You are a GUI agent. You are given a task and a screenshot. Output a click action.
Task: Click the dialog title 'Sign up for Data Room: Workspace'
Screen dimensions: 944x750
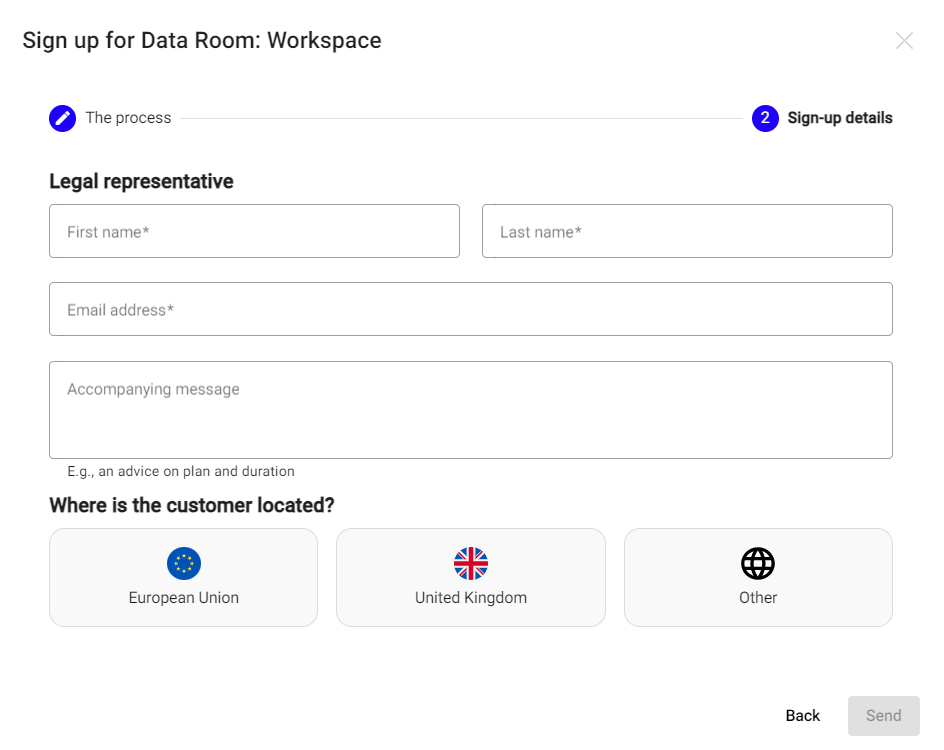pyautogui.click(x=202, y=41)
